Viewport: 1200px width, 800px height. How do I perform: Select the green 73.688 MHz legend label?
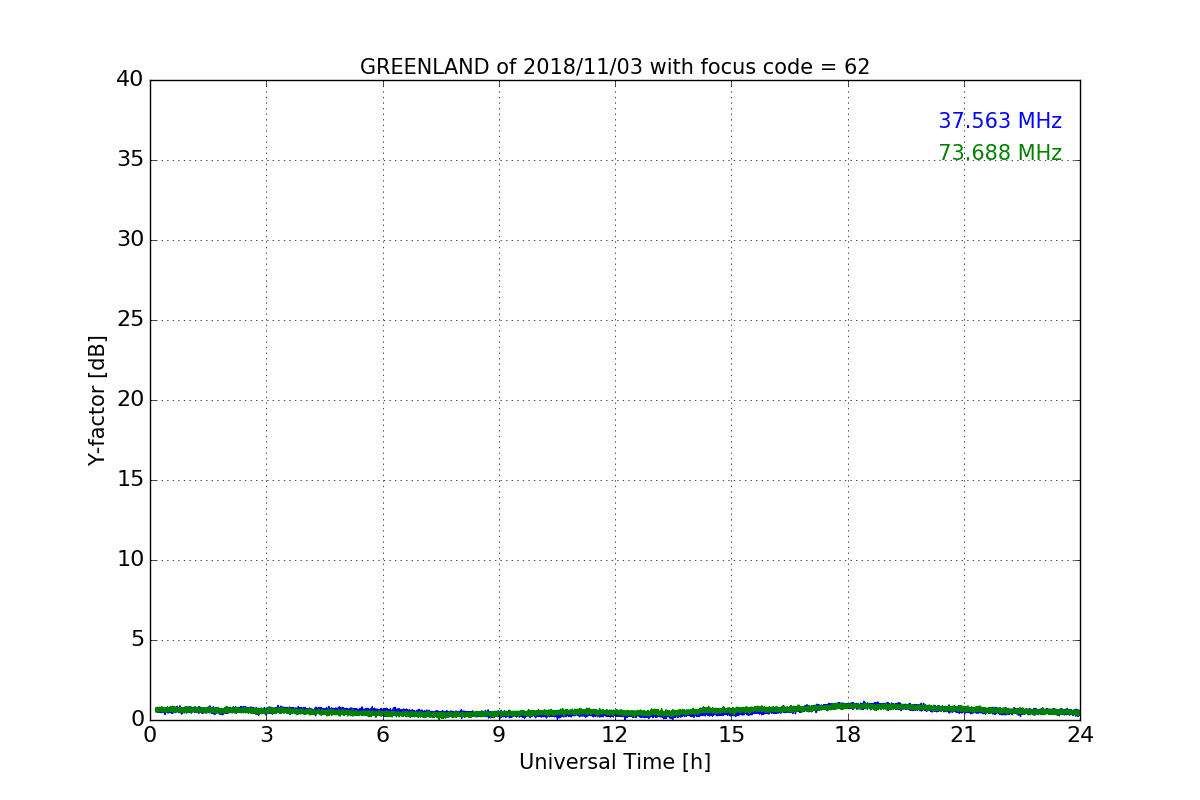click(x=1000, y=153)
